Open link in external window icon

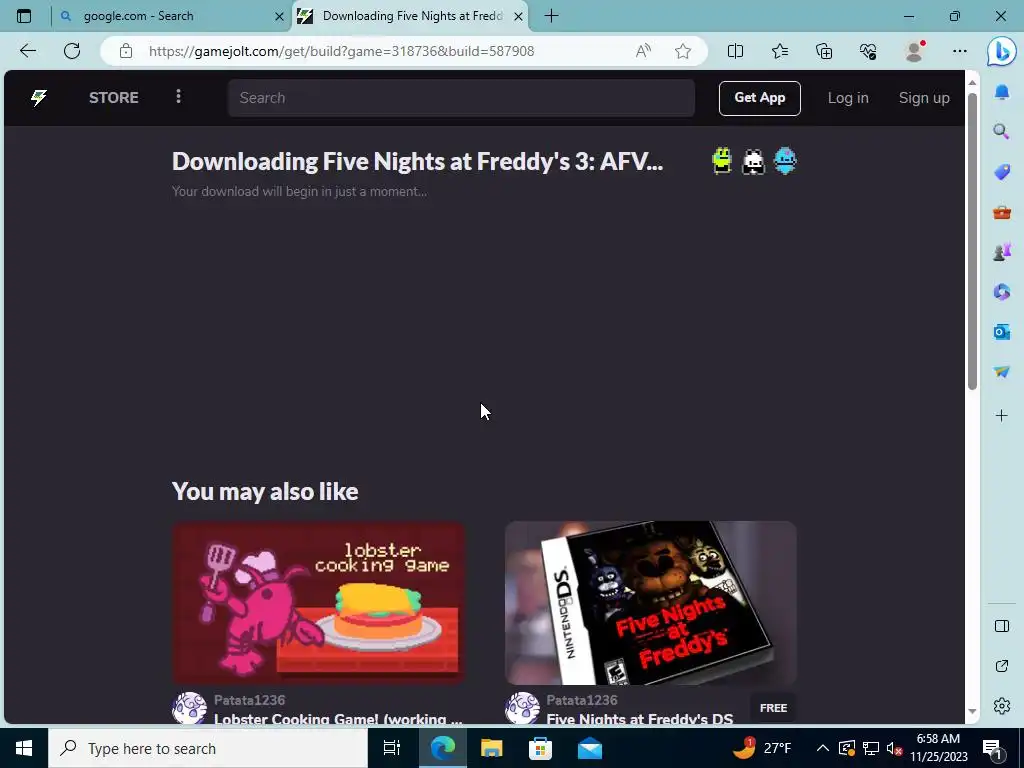point(1002,666)
